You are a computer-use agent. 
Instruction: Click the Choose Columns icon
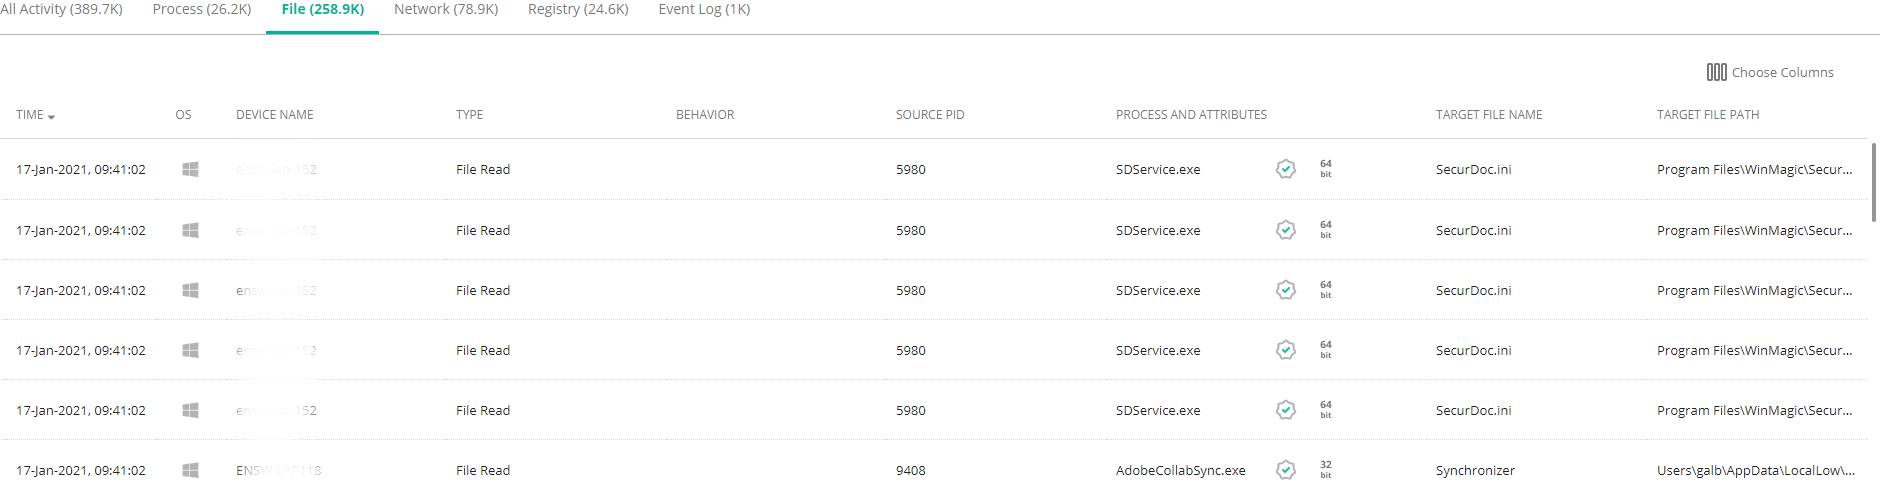pyautogui.click(x=1716, y=72)
